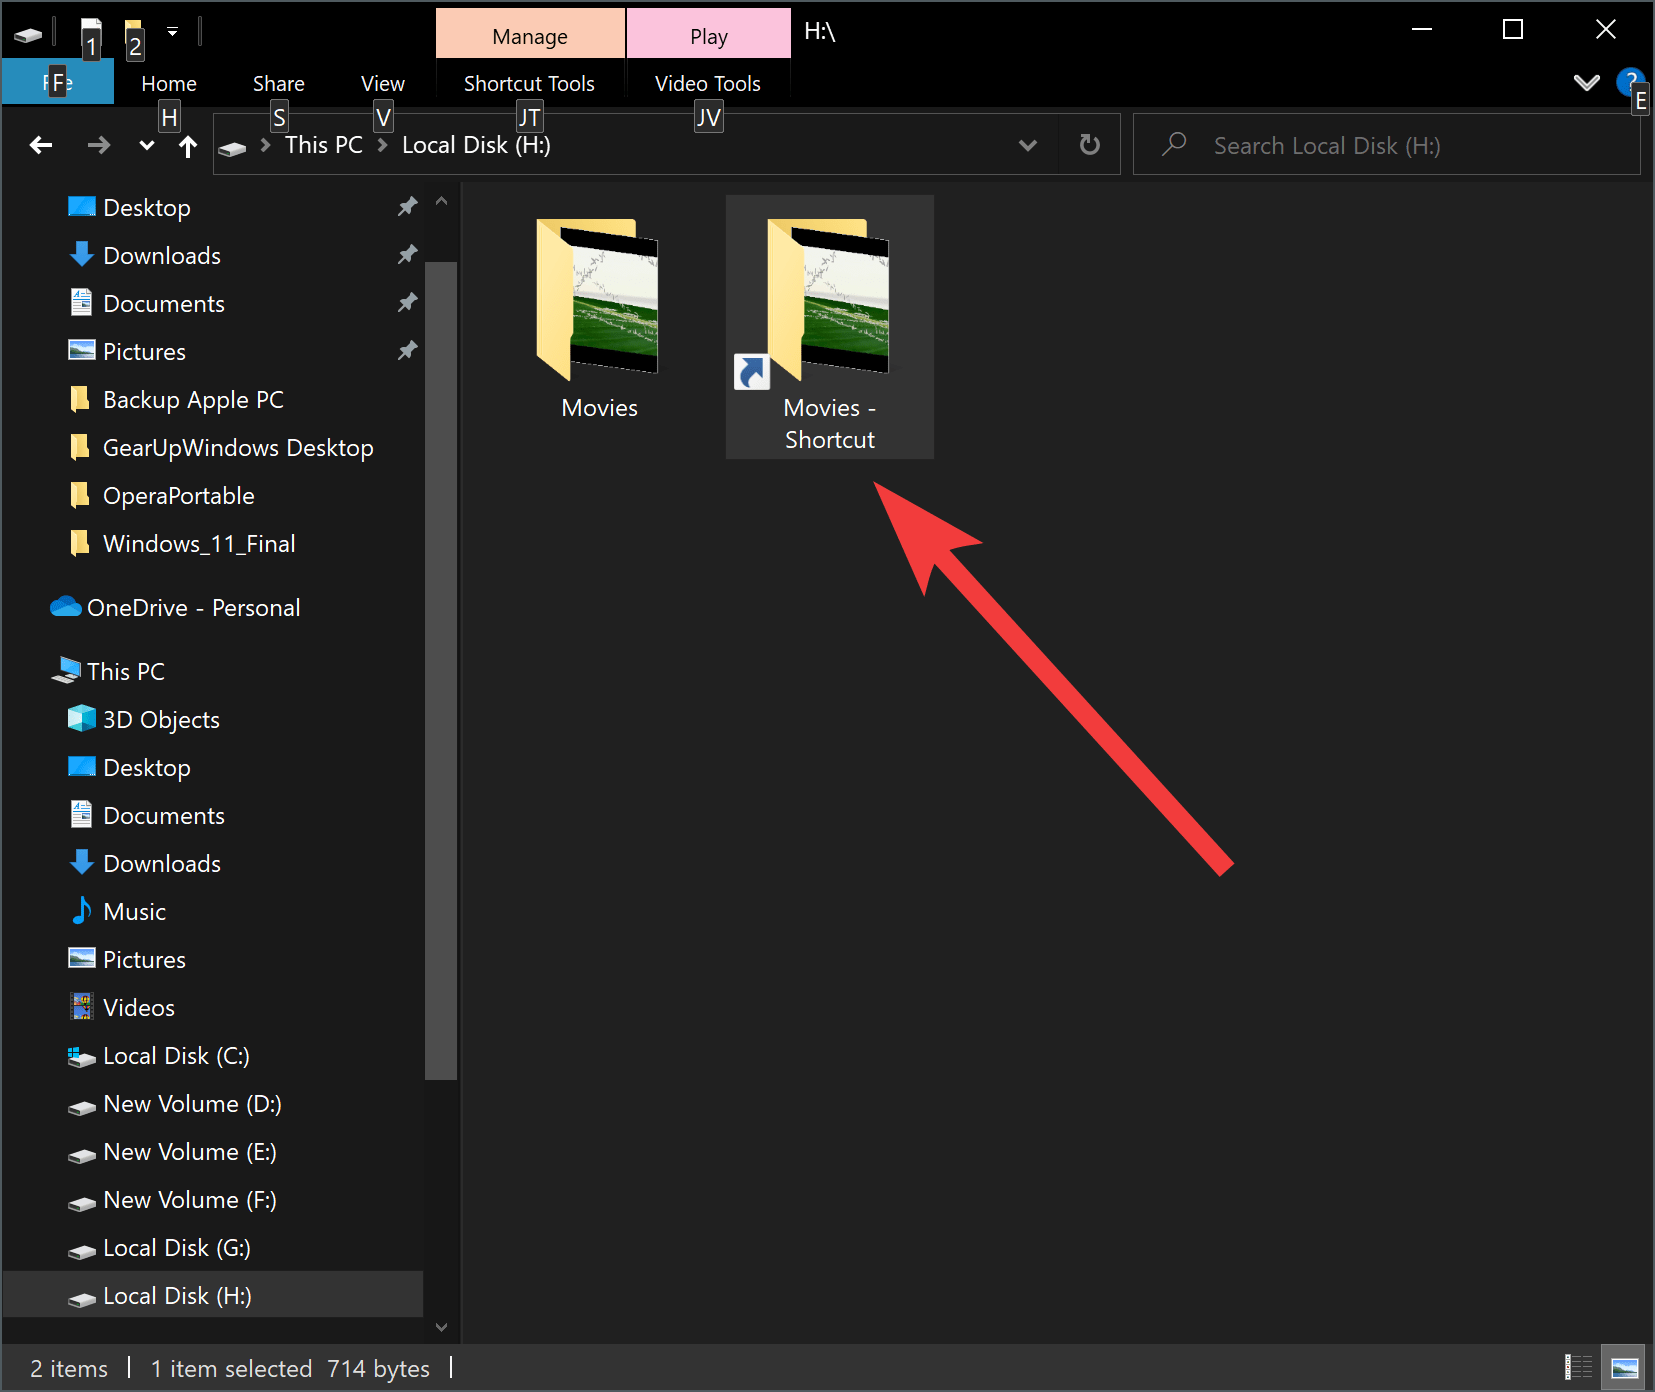
Task: Click the Search magnifier icon
Action: pyautogui.click(x=1173, y=144)
